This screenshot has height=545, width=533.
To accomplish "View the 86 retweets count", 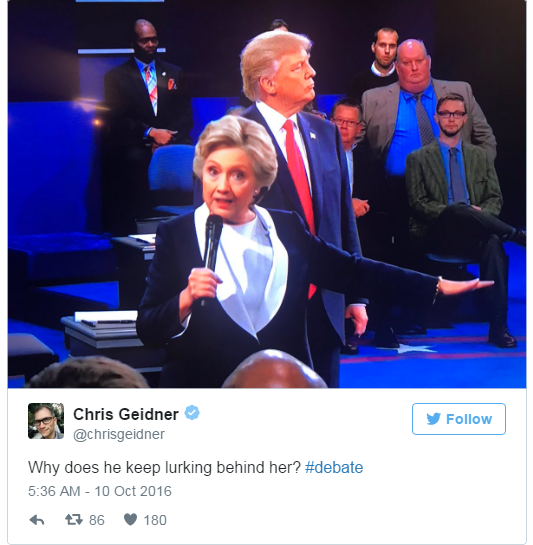I will (x=97, y=520).
